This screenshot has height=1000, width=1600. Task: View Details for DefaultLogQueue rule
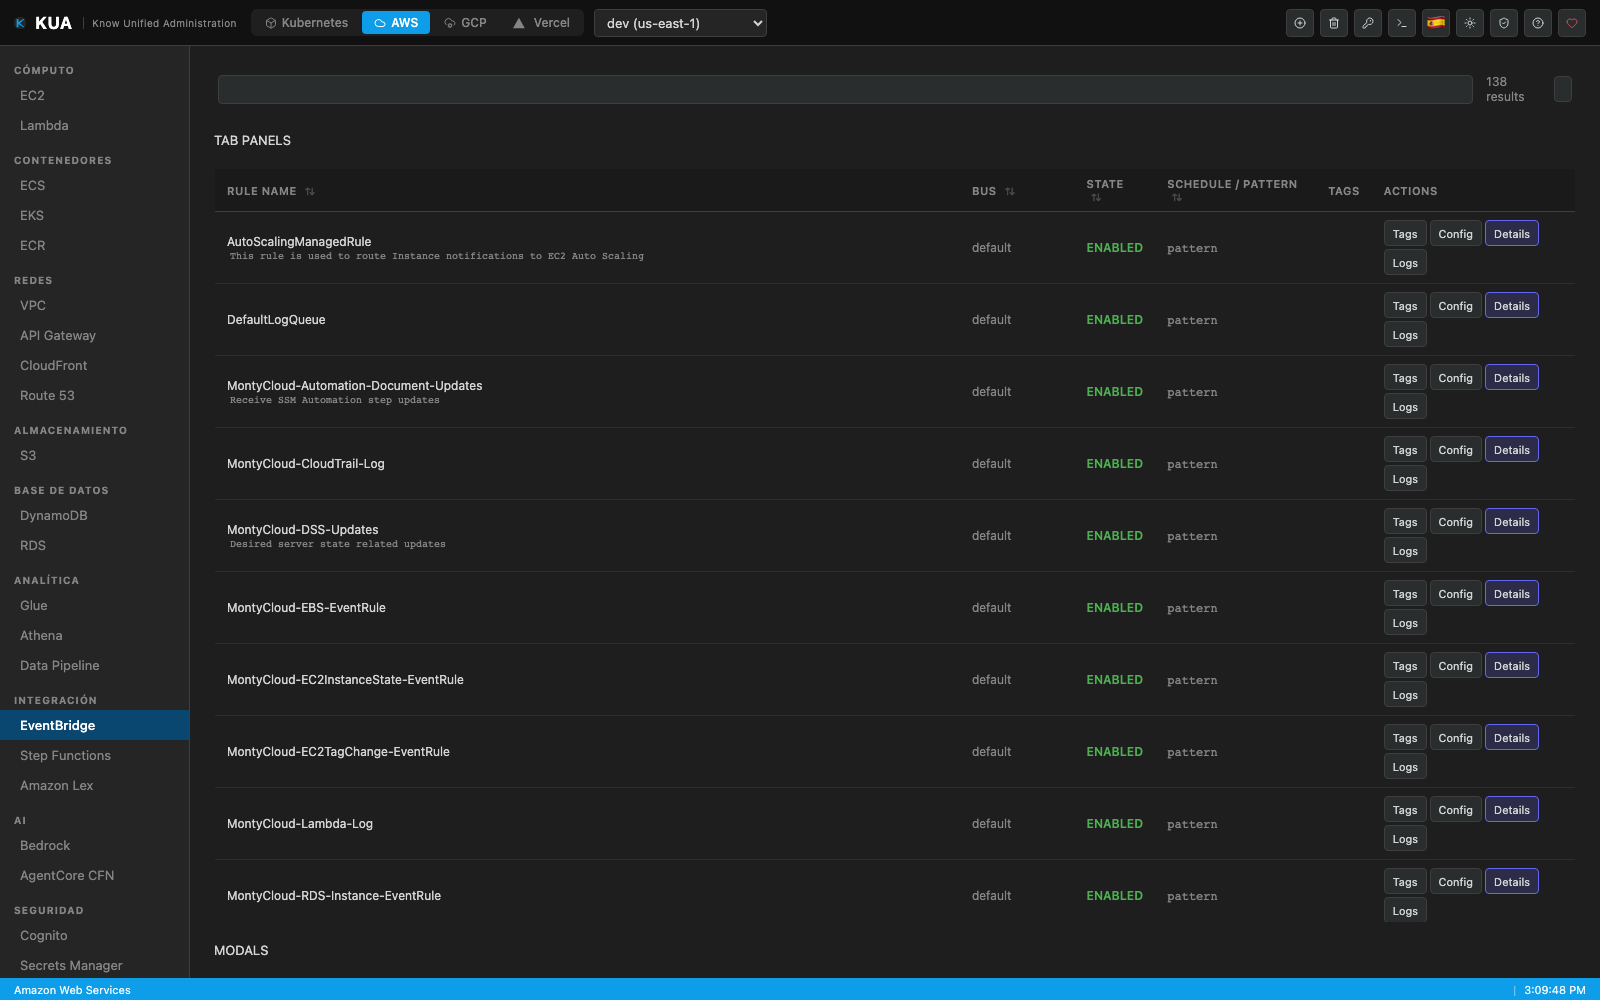pos(1512,306)
